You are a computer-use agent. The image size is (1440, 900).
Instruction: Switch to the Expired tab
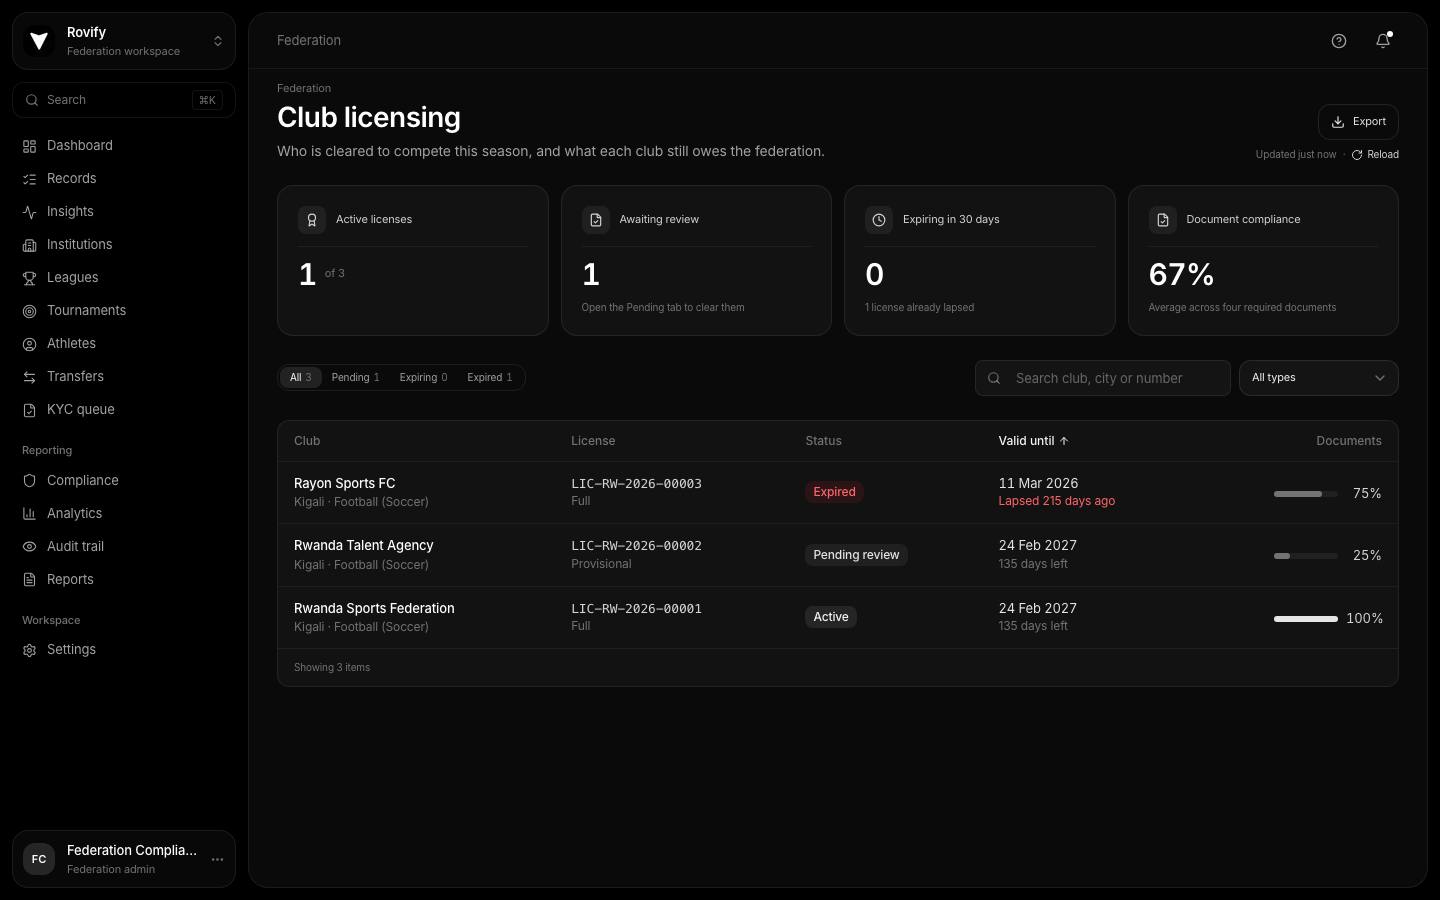pos(489,378)
